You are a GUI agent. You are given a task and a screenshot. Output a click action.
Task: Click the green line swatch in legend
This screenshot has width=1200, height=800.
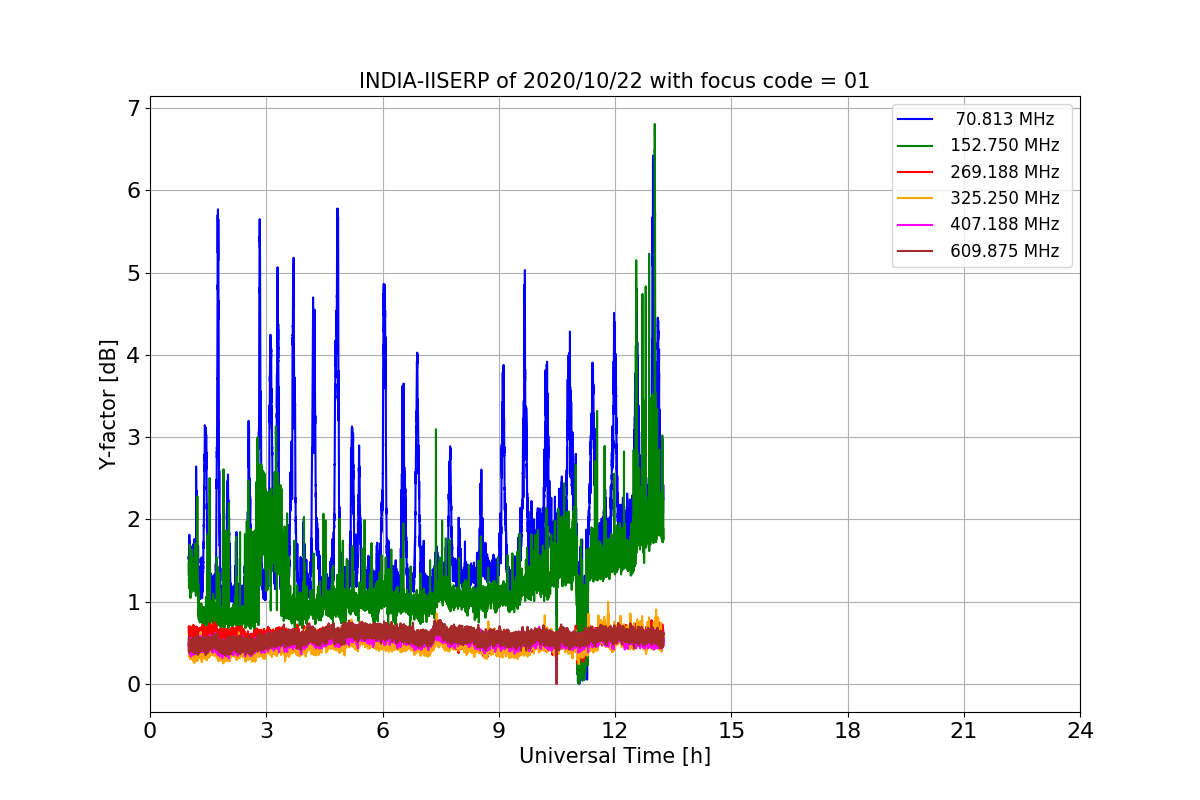[915, 146]
